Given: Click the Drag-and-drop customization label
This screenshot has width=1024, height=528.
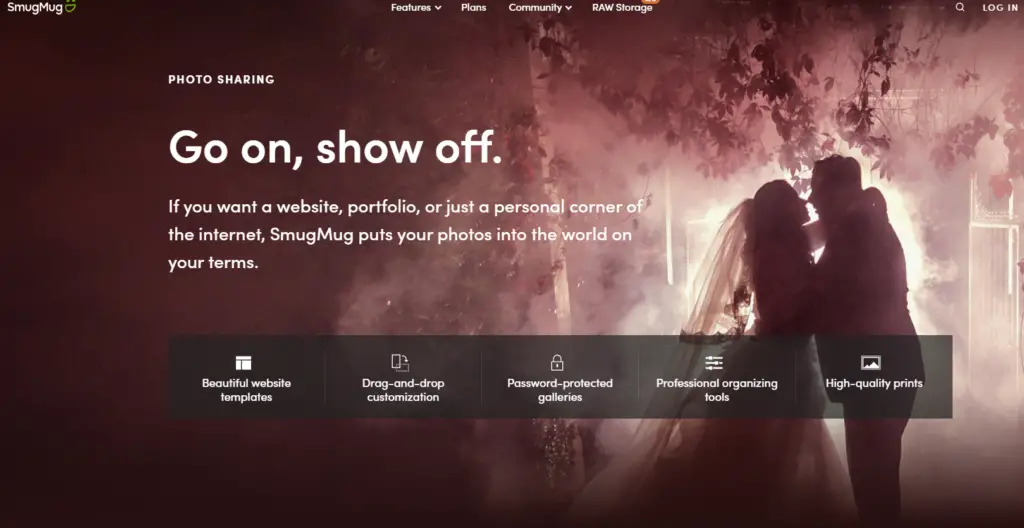Looking at the screenshot, I should click(403, 390).
